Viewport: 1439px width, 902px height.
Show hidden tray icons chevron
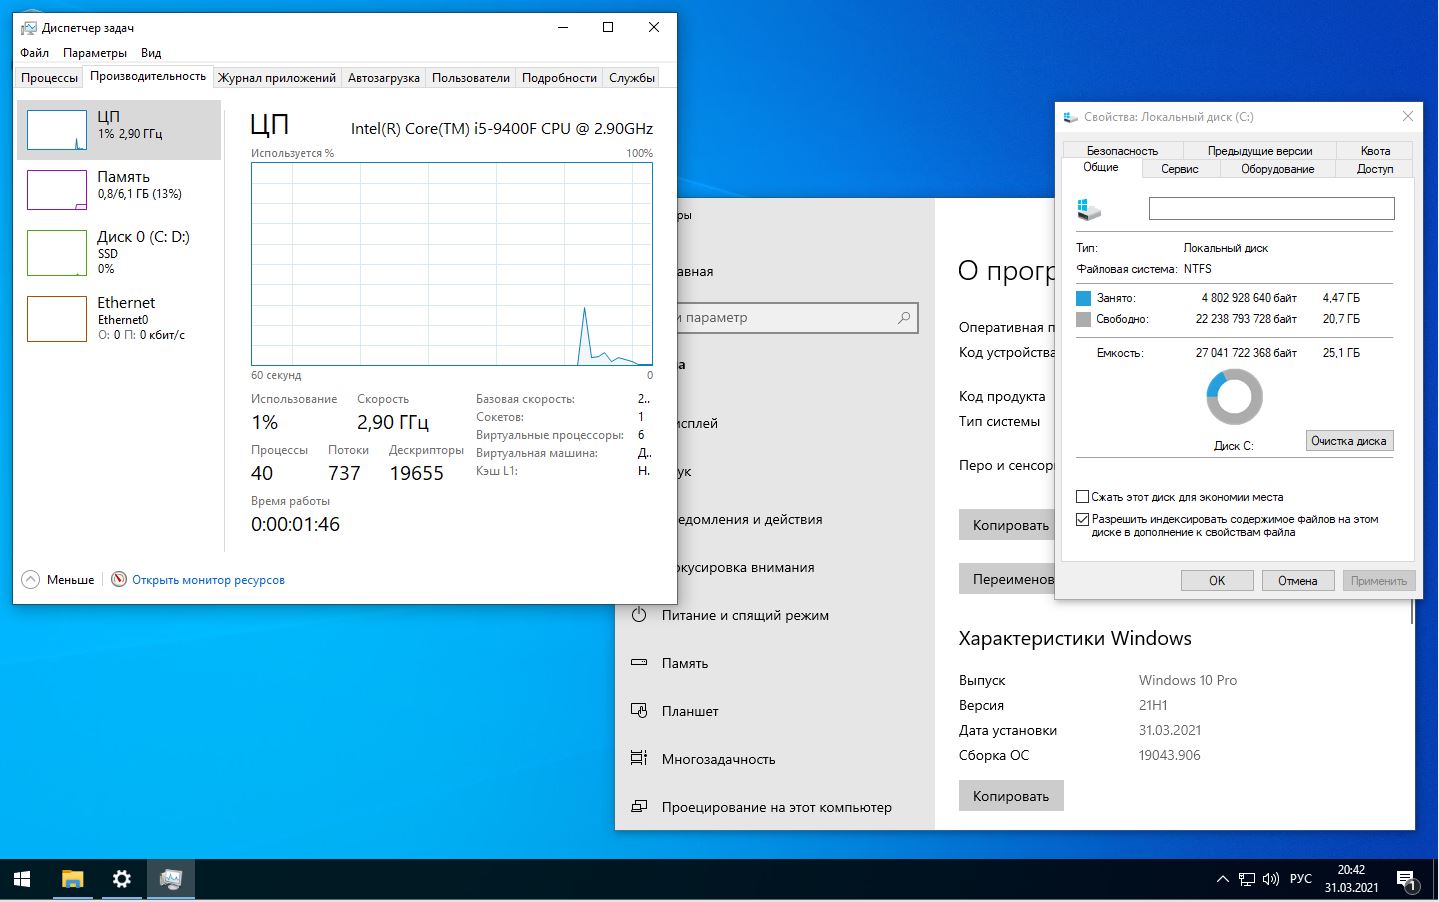pyautogui.click(x=1222, y=880)
